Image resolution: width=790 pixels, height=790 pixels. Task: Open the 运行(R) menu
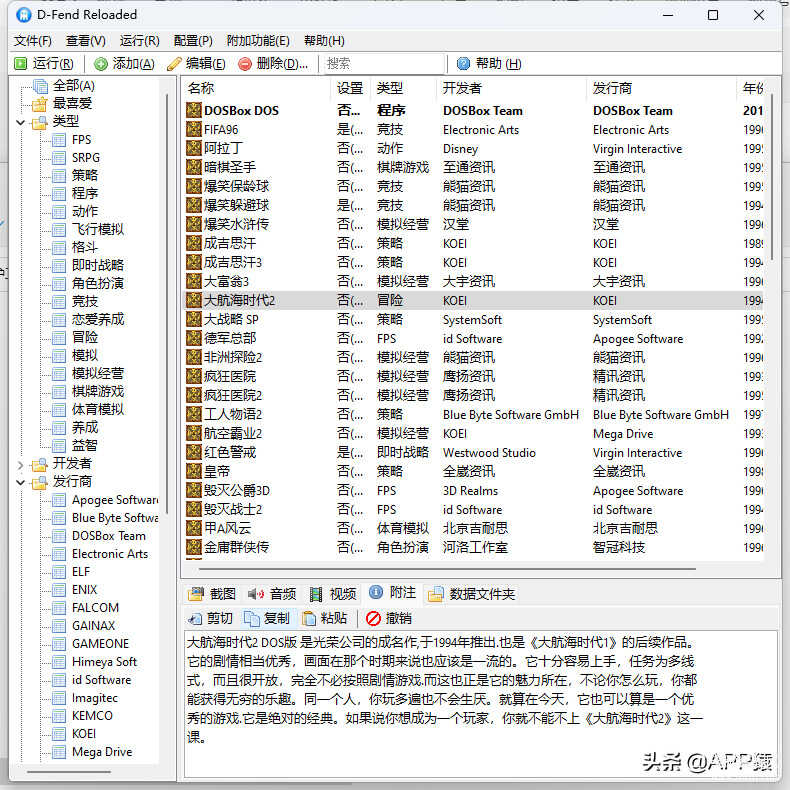click(x=140, y=41)
